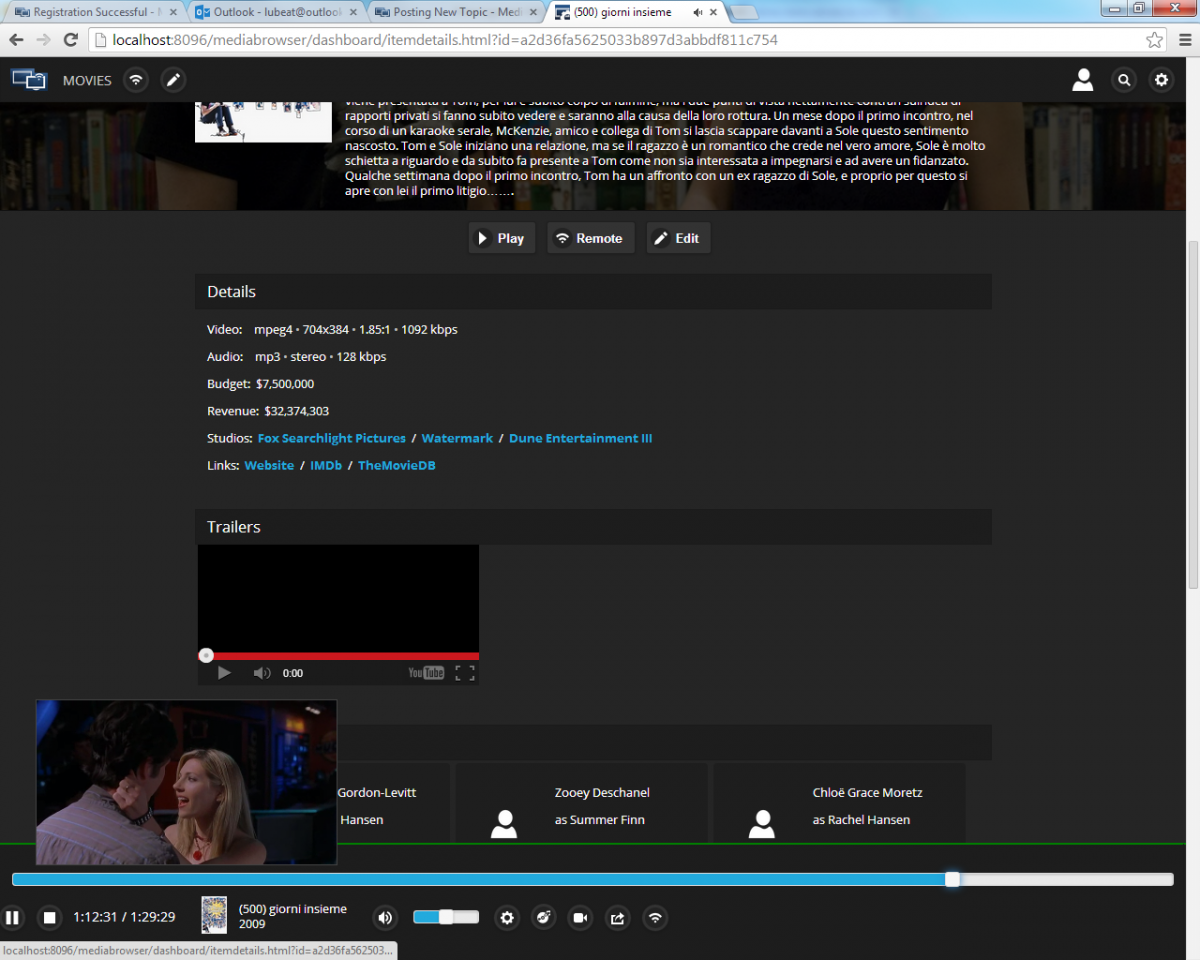The image size is (1200, 960).
Task: Adjust the player volume slider
Action: click(x=446, y=917)
